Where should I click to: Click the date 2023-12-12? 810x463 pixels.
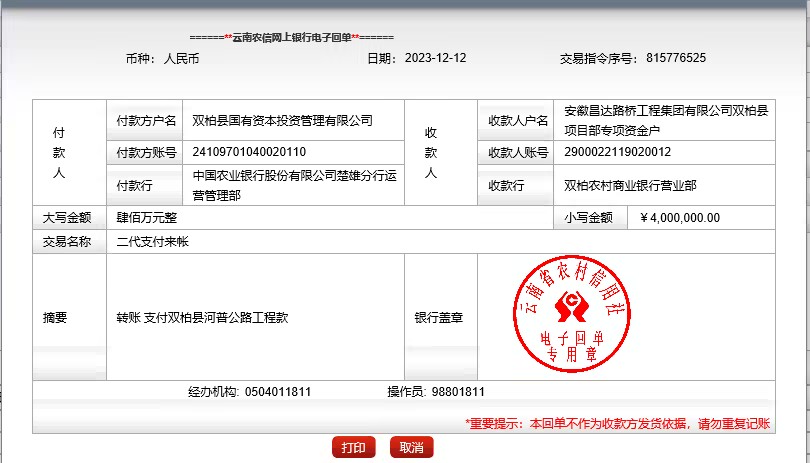435,58
